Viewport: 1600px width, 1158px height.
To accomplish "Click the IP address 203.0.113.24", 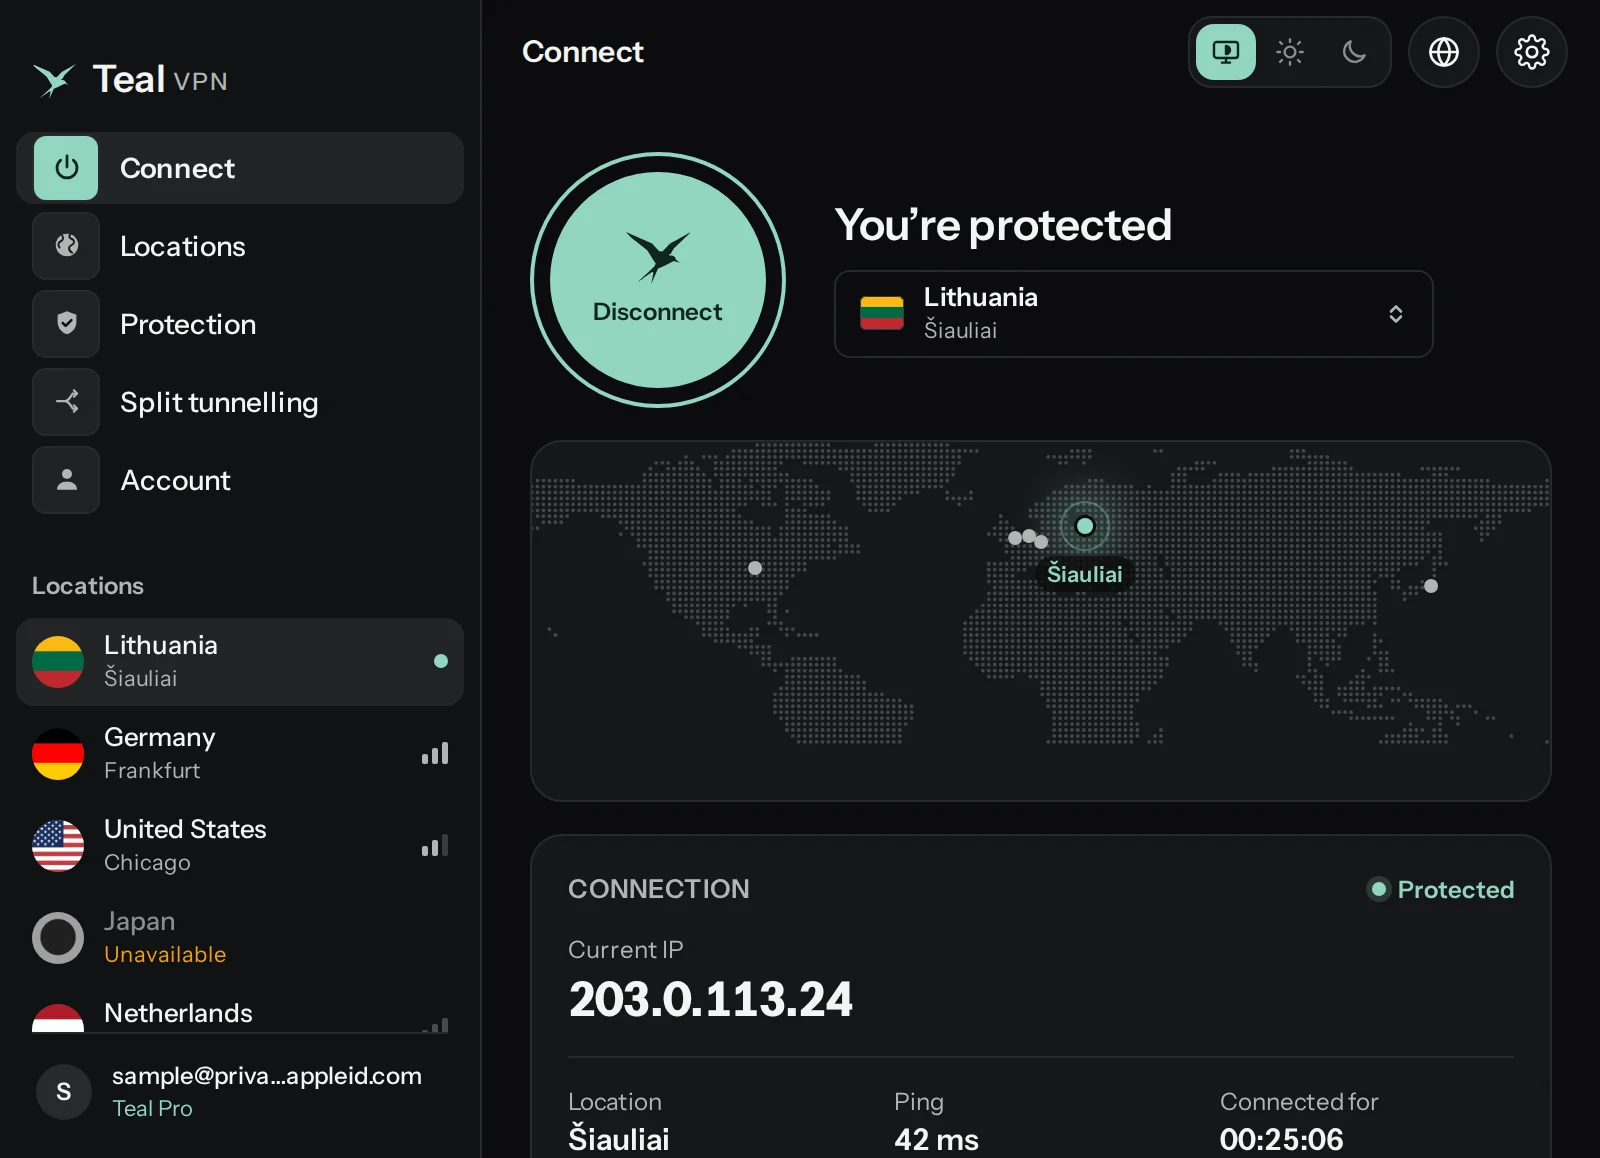I will [711, 999].
